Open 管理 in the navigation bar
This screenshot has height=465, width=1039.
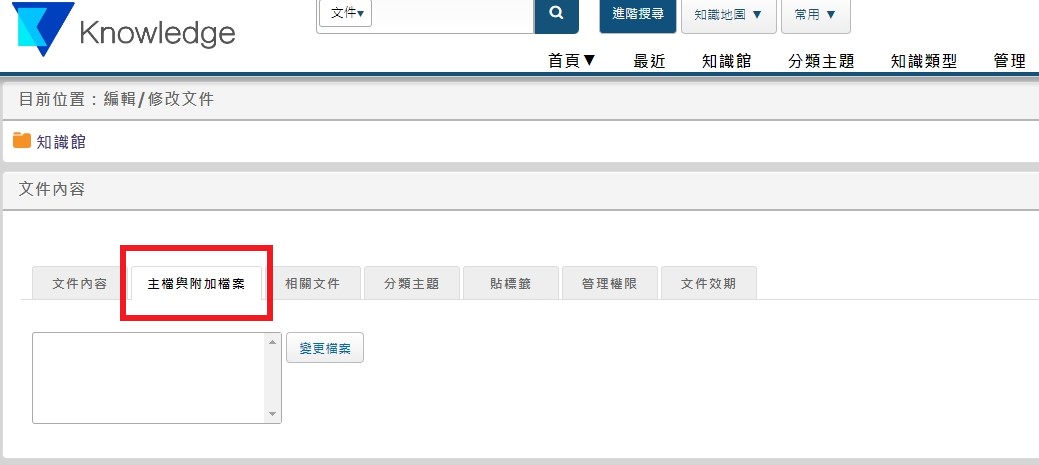(1010, 62)
